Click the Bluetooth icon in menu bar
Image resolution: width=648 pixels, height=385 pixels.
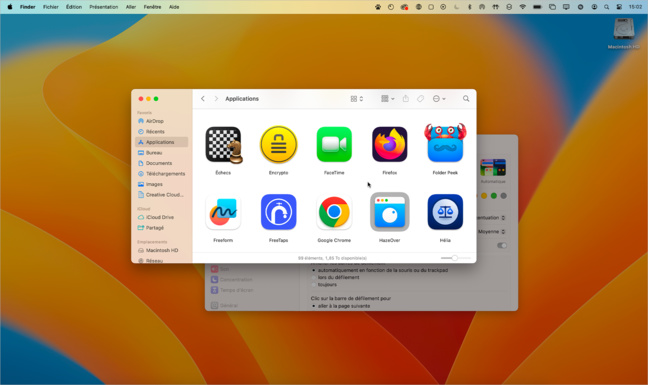(x=469, y=7)
